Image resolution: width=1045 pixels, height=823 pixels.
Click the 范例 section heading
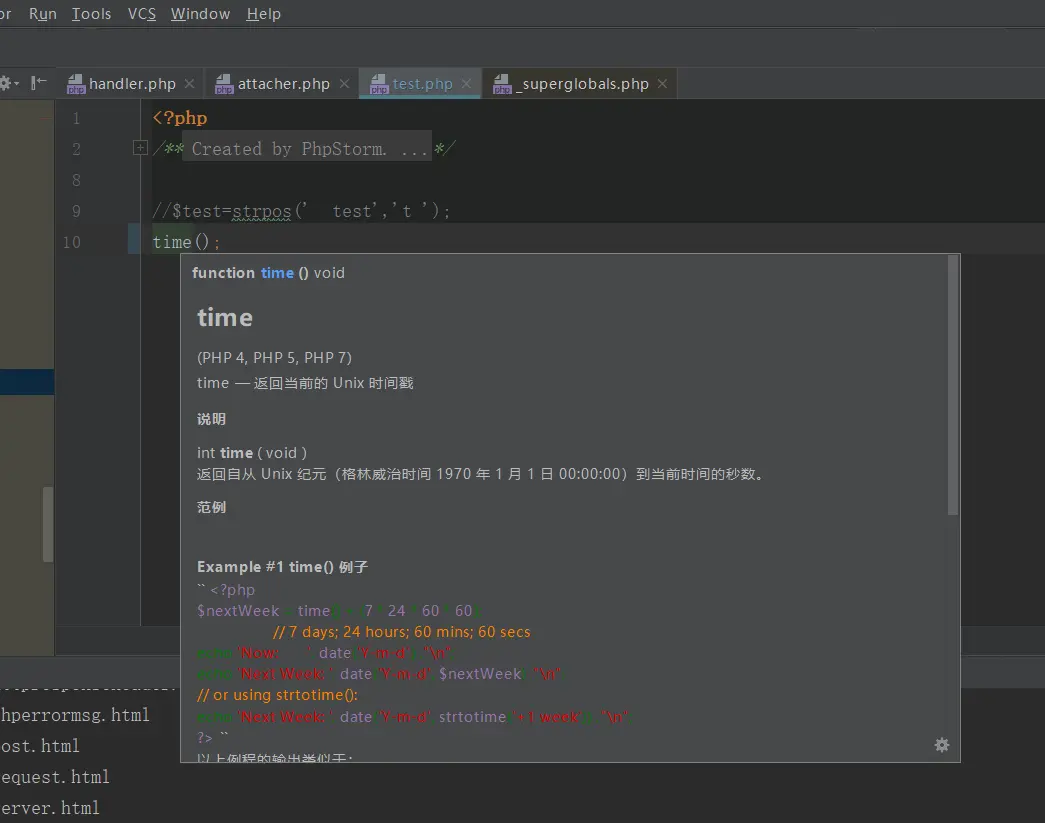[x=211, y=507]
